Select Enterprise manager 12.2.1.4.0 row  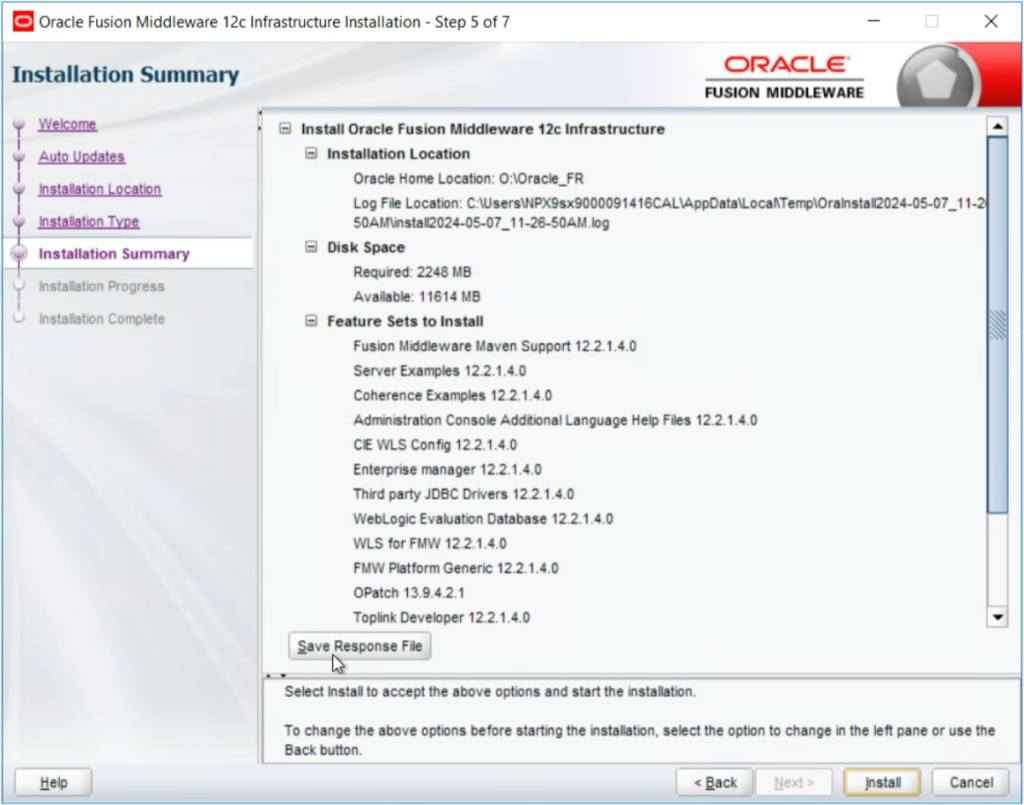(x=447, y=469)
